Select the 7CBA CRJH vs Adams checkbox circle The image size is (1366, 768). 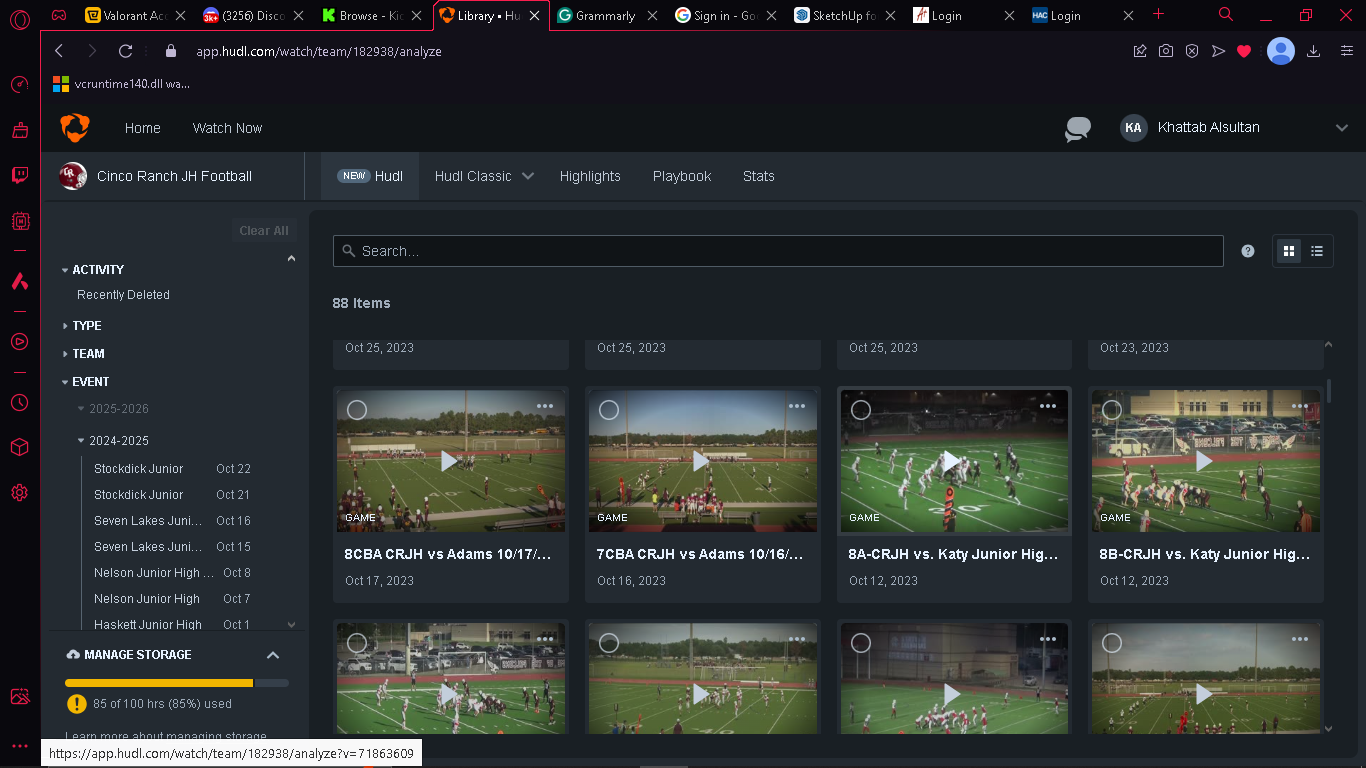pyautogui.click(x=609, y=410)
